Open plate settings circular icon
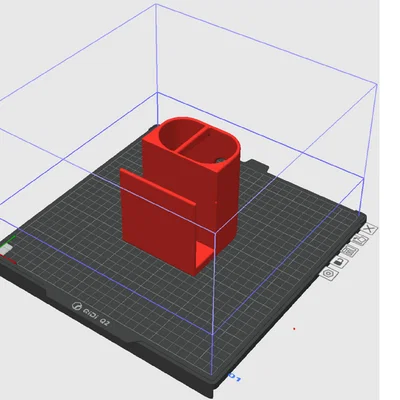This screenshot has width=400, height=400. pos(329,274)
